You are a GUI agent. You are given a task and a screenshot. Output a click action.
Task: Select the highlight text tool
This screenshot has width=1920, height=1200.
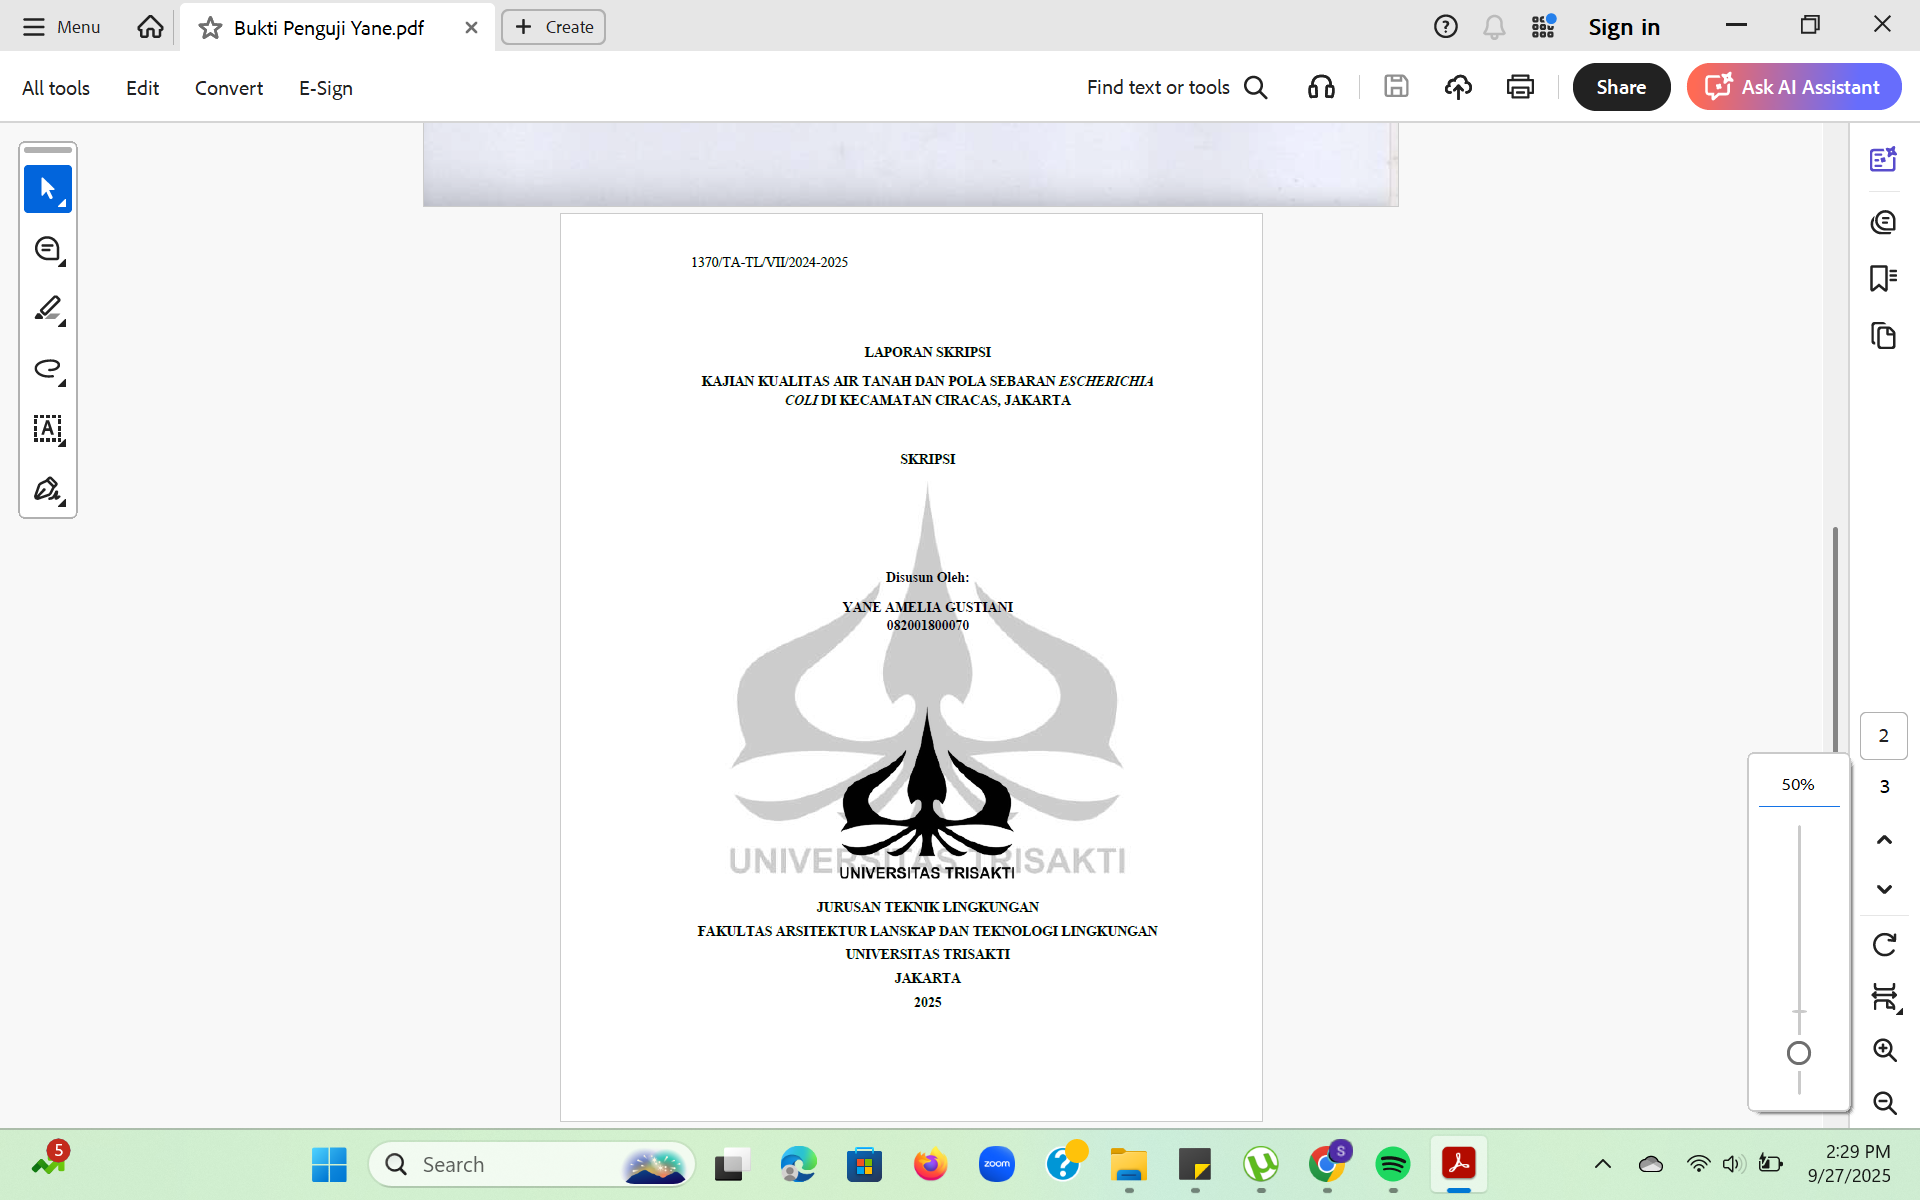click(47, 309)
